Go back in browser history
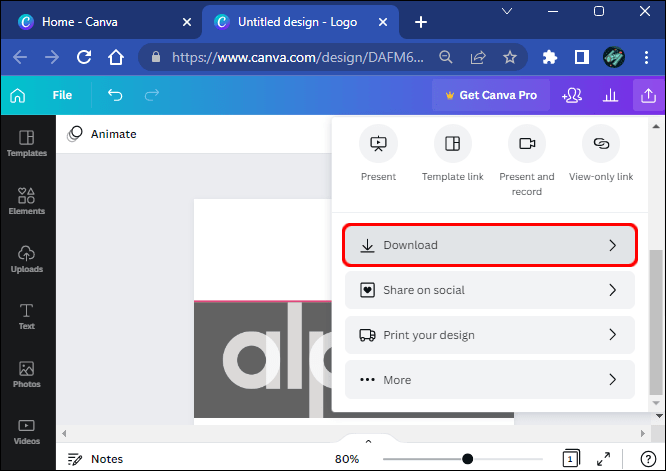Image resolution: width=666 pixels, height=471 pixels. pos(20,57)
